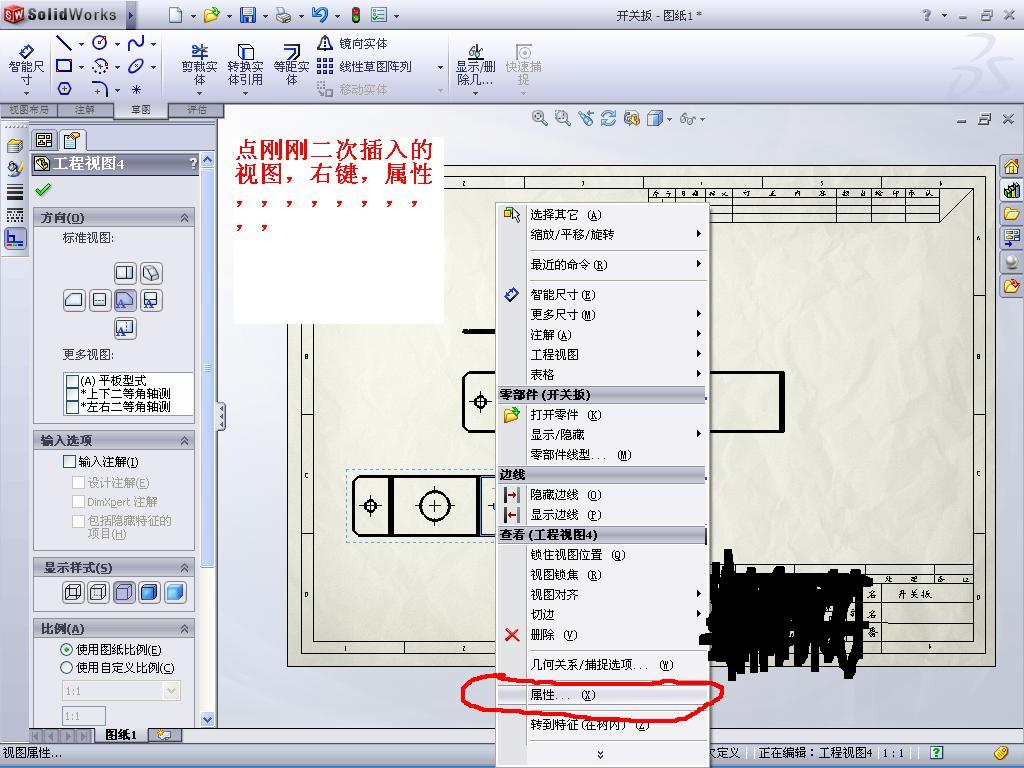The image size is (1024, 768).
Task: Check the *左右二等角轴测 view box
Action: (x=72, y=407)
